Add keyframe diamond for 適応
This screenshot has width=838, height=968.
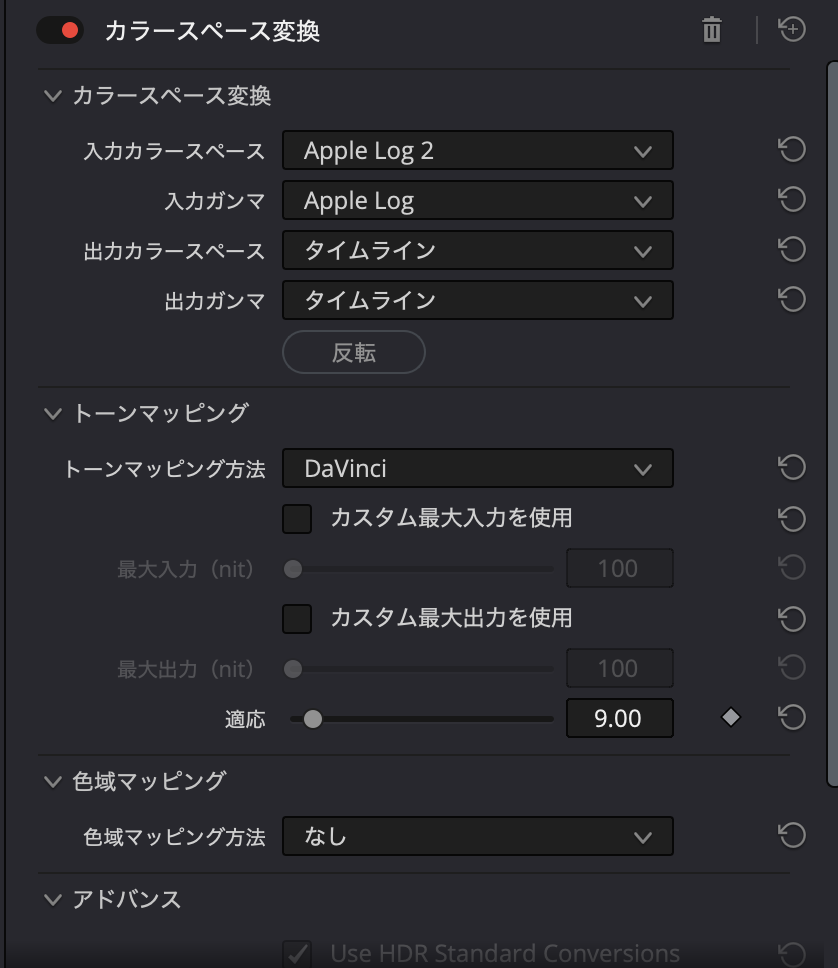(x=731, y=717)
